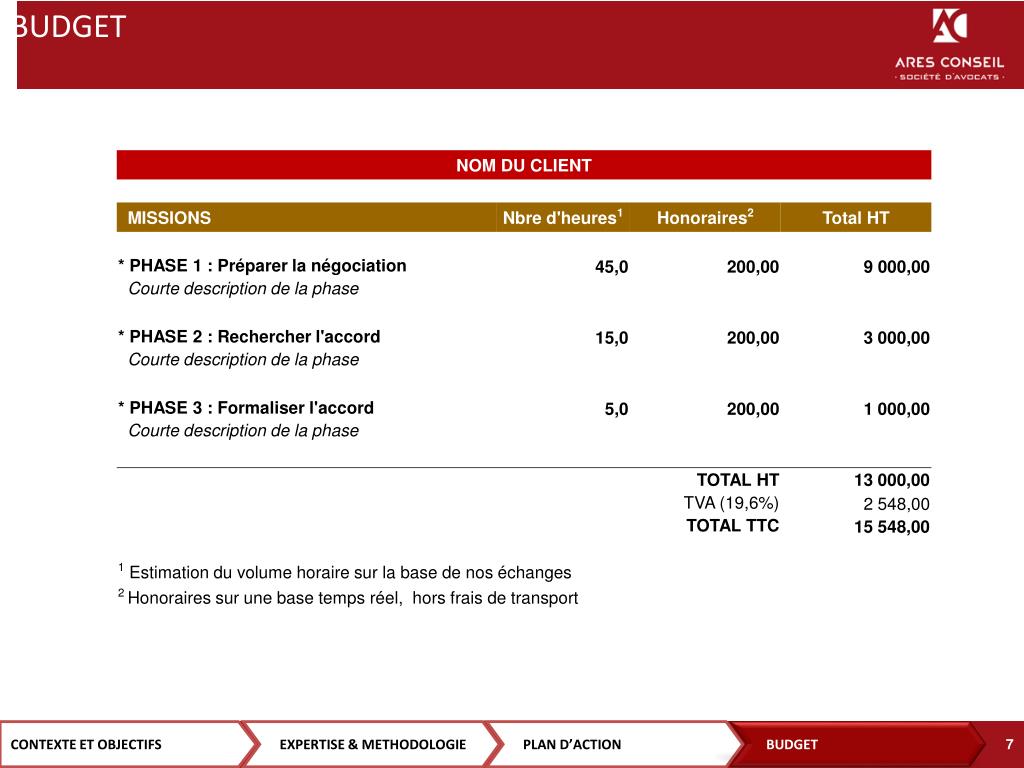Click the 15 548,00 TTC amount

pyautogui.click(x=891, y=527)
